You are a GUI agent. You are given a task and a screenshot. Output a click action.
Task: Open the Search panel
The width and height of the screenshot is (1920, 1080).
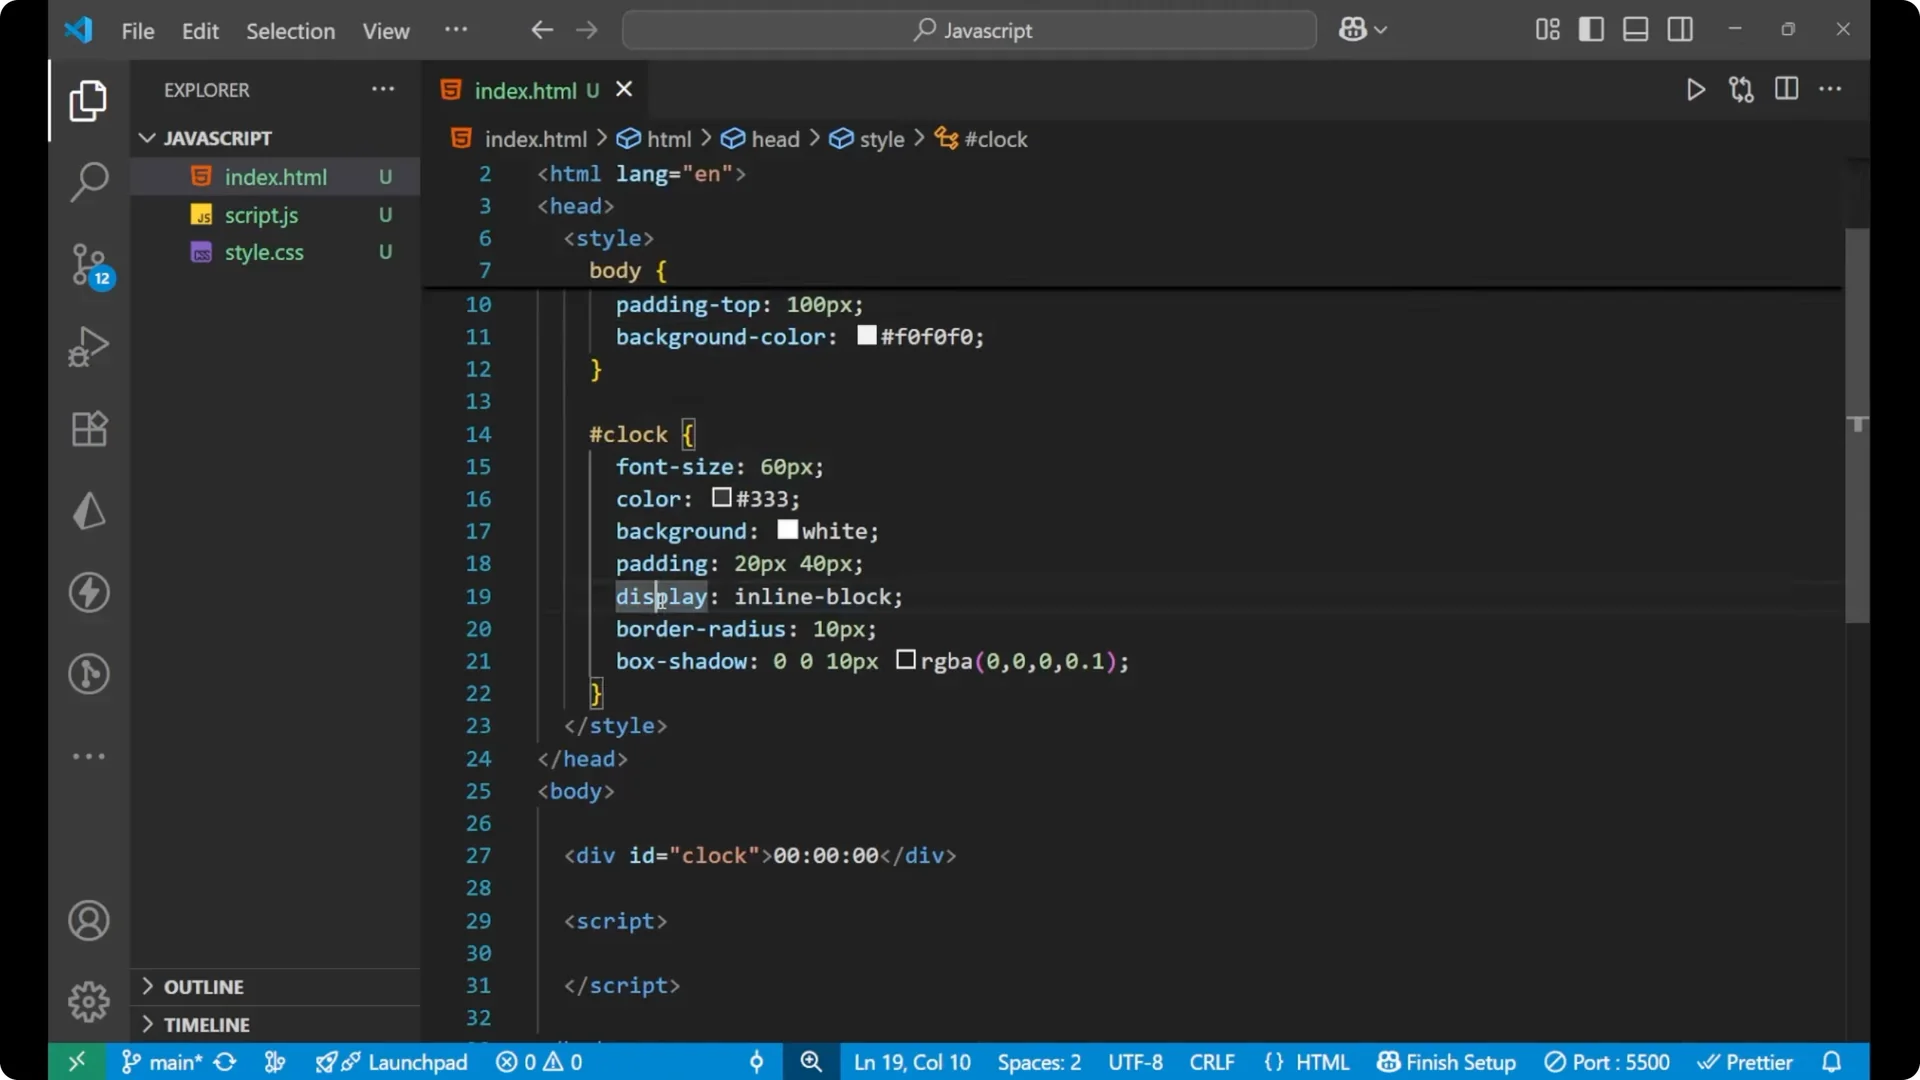pos(89,182)
